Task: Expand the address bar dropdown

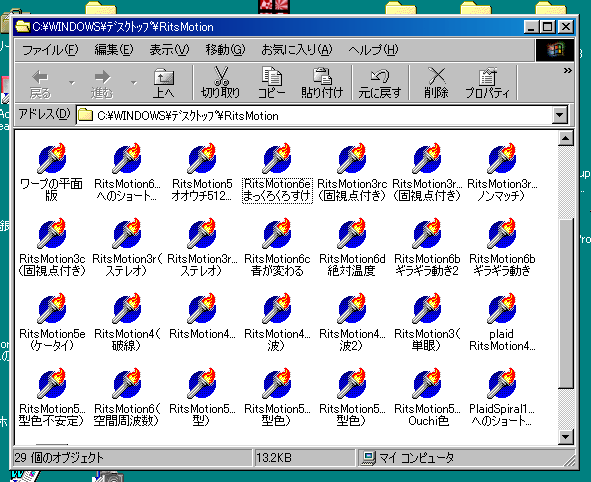Action: click(x=560, y=115)
